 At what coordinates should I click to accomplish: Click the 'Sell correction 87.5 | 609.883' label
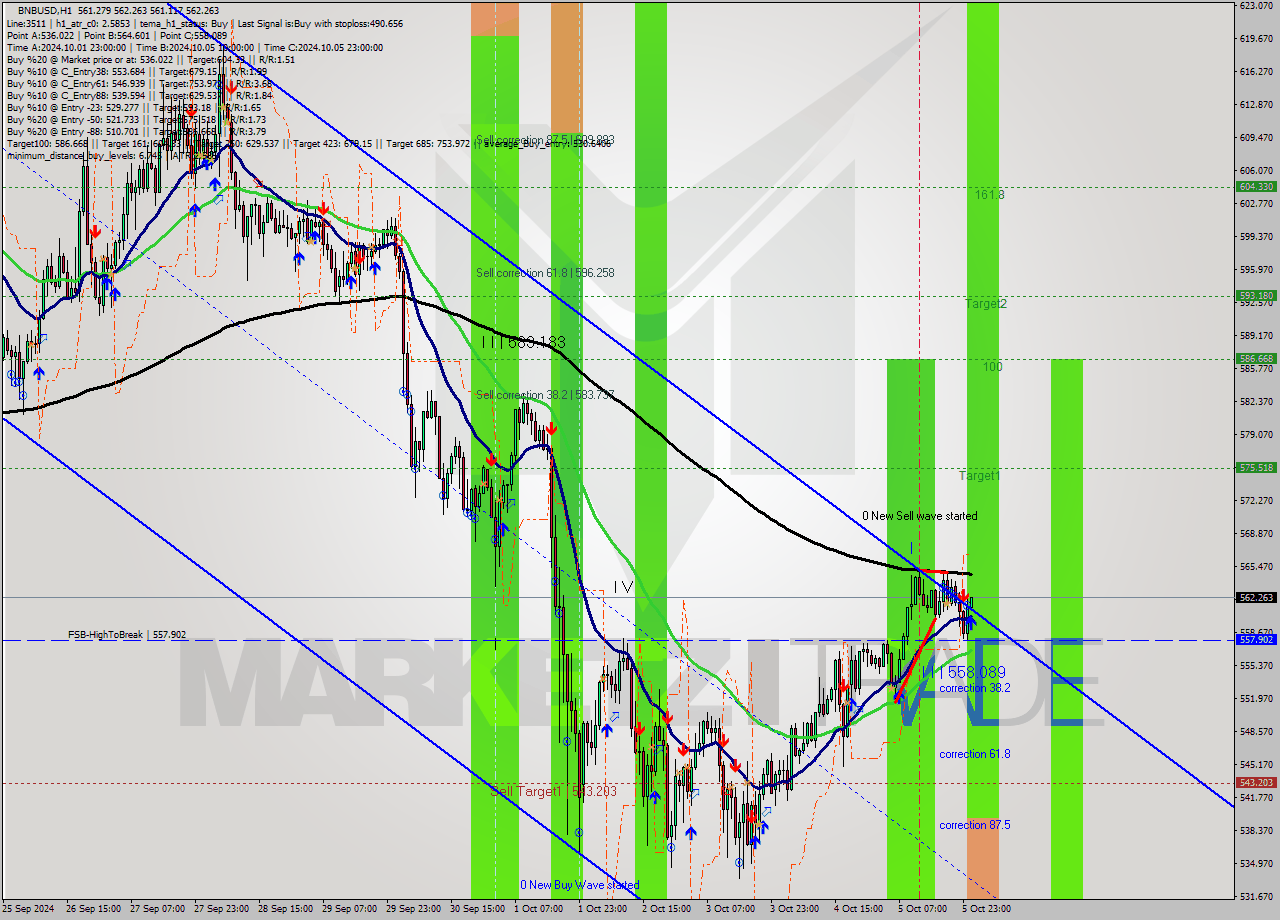pyautogui.click(x=545, y=140)
